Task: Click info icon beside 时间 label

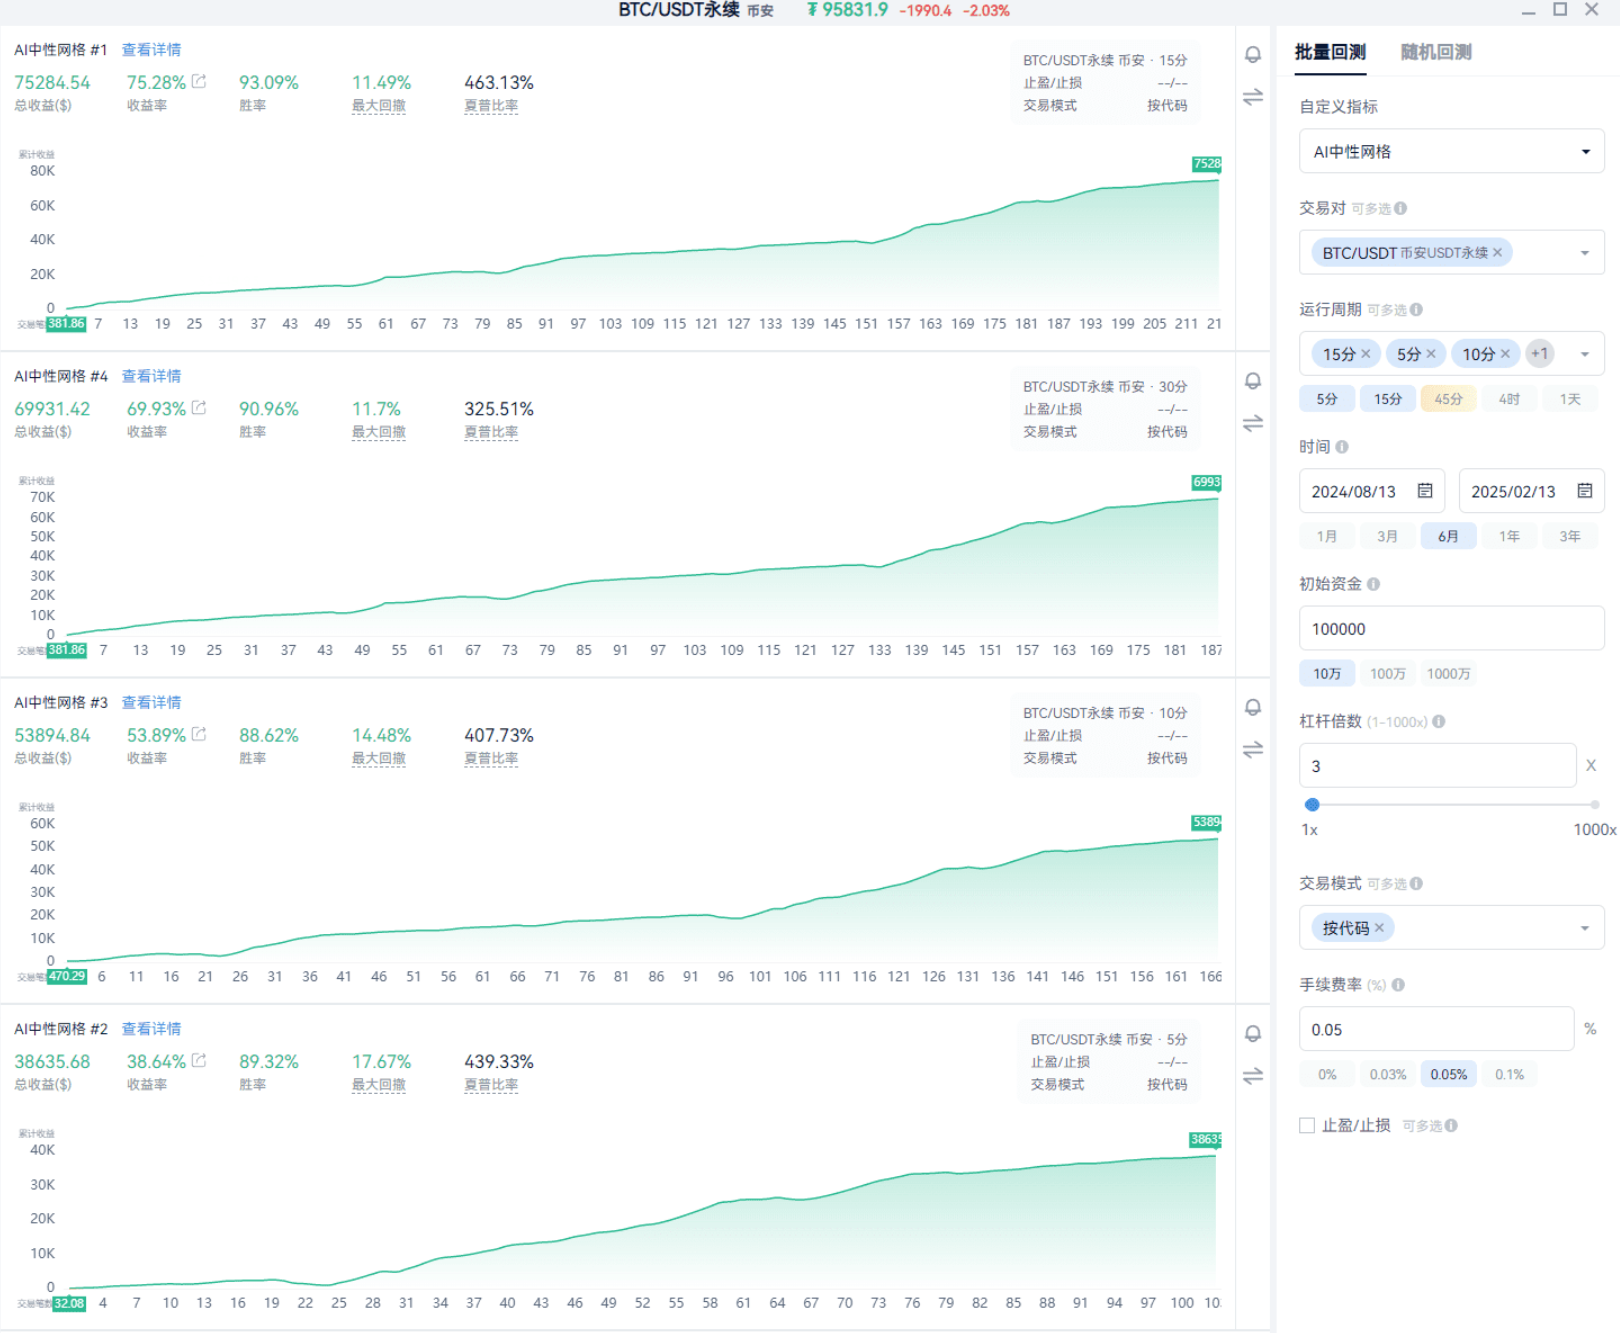Action: click(x=1342, y=447)
